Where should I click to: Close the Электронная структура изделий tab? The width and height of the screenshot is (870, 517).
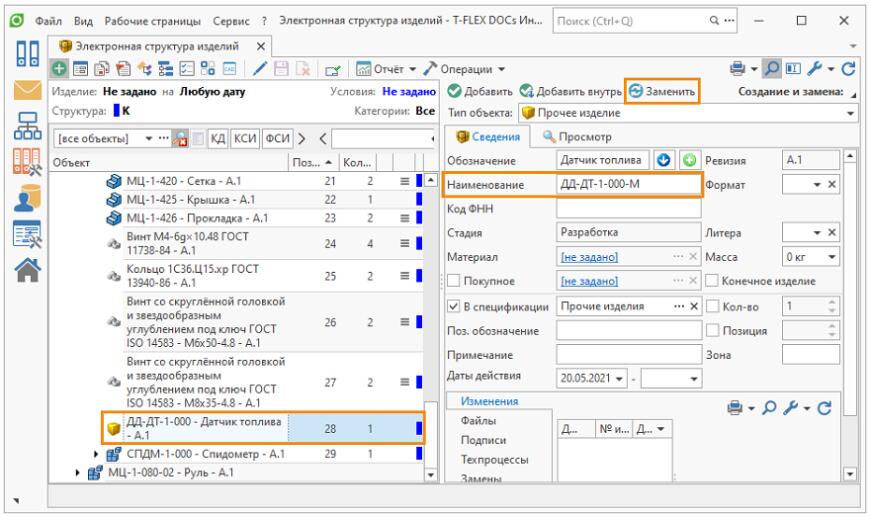pyautogui.click(x=261, y=47)
